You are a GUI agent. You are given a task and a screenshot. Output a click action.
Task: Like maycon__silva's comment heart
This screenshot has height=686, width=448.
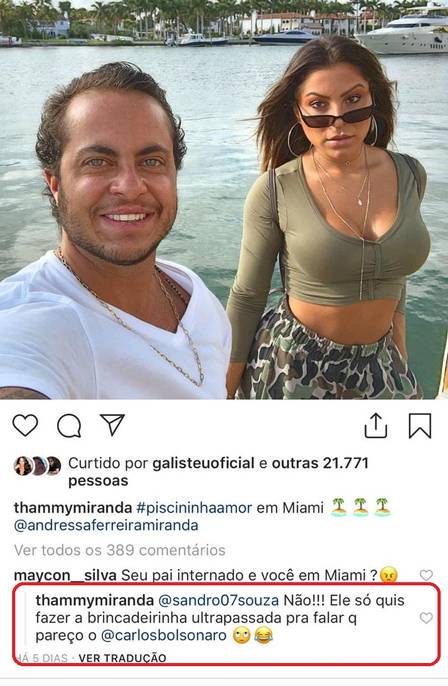tap(426, 575)
